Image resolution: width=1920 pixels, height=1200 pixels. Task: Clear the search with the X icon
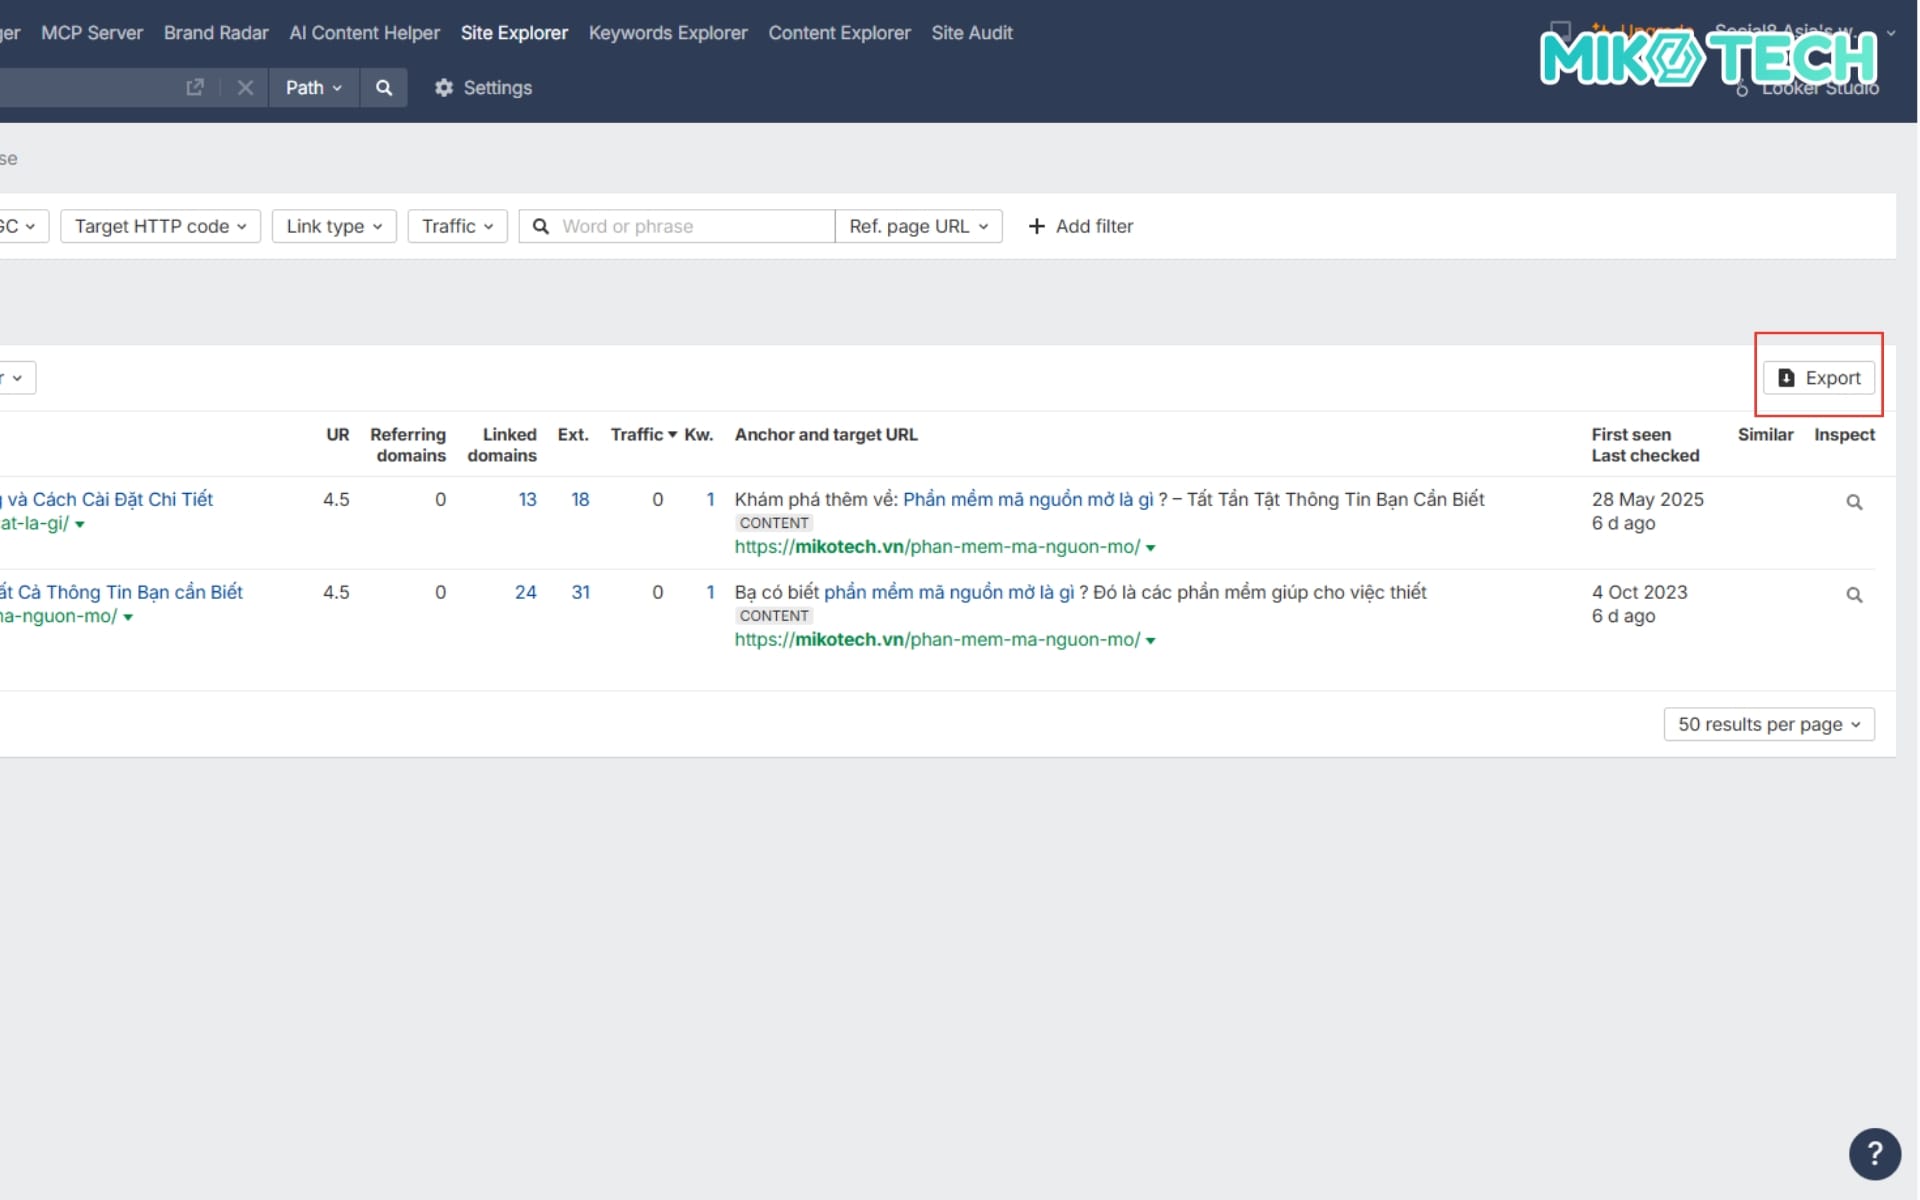(x=246, y=88)
